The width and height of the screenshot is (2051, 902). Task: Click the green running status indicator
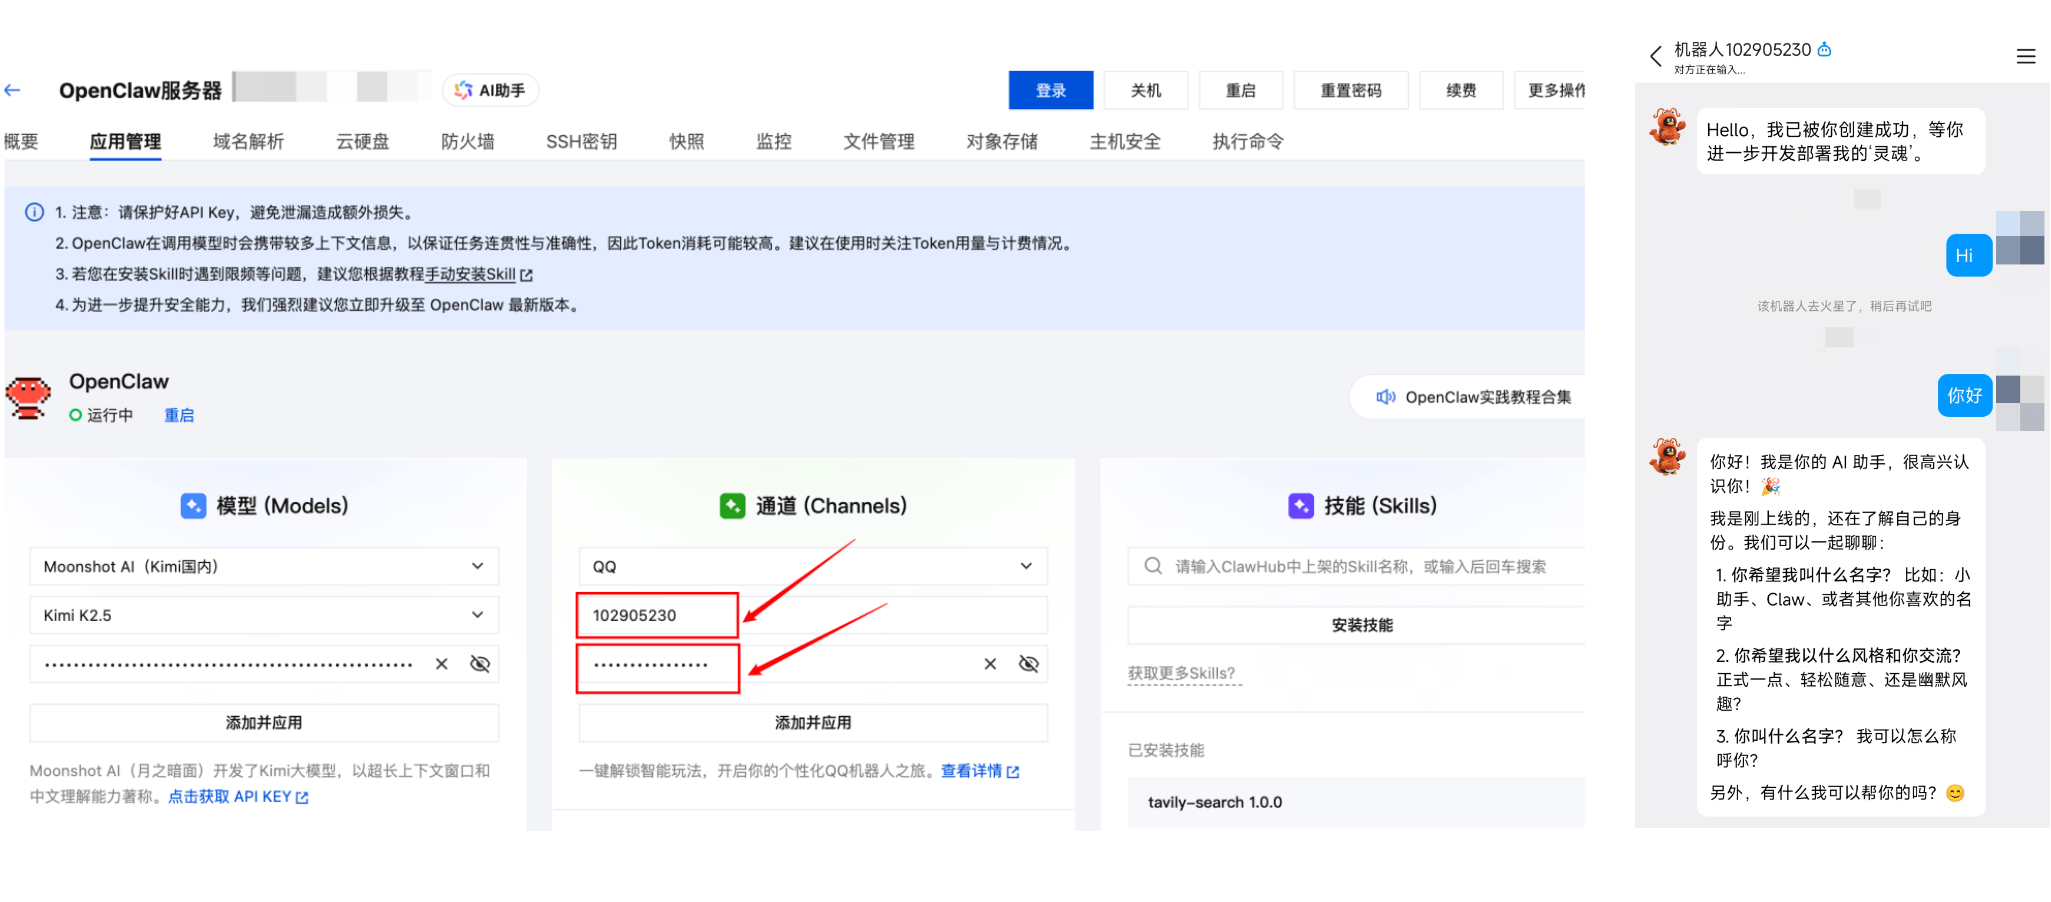coord(75,415)
